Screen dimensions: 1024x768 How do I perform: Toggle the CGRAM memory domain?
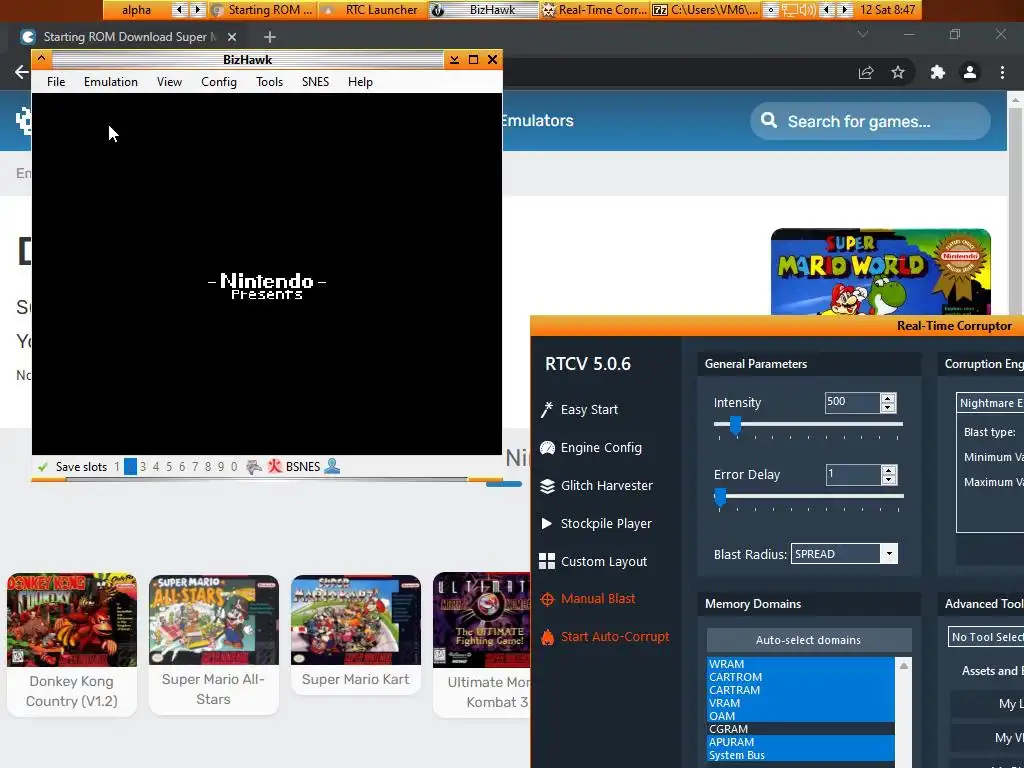pos(801,729)
